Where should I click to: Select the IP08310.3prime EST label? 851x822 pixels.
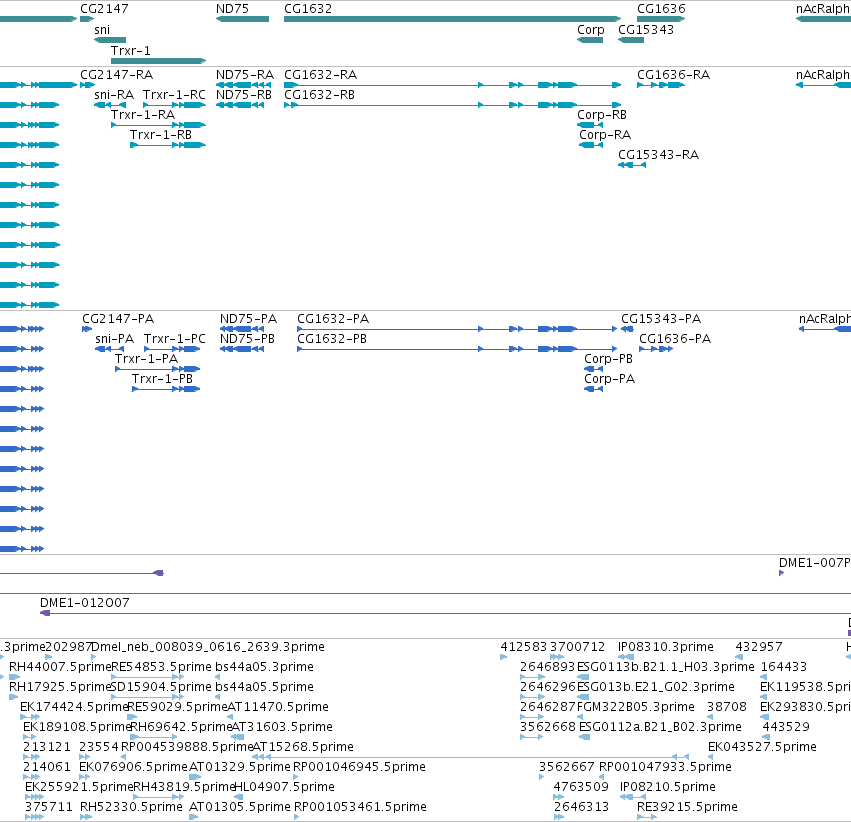665,647
